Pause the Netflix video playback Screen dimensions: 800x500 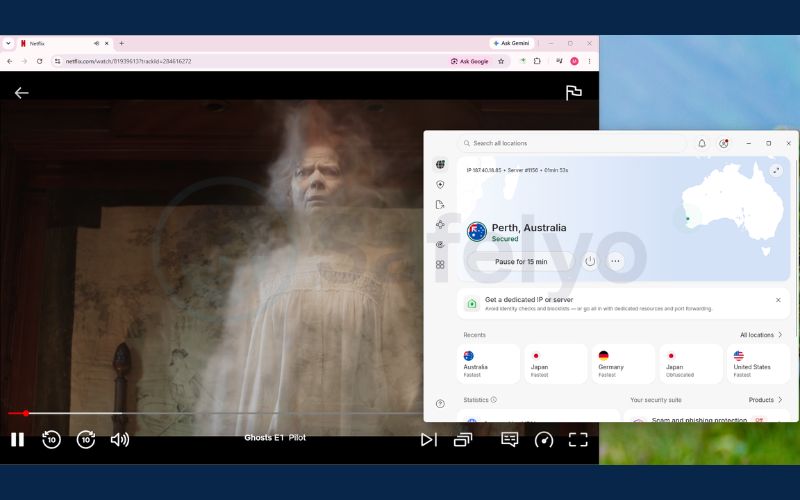coord(17,439)
